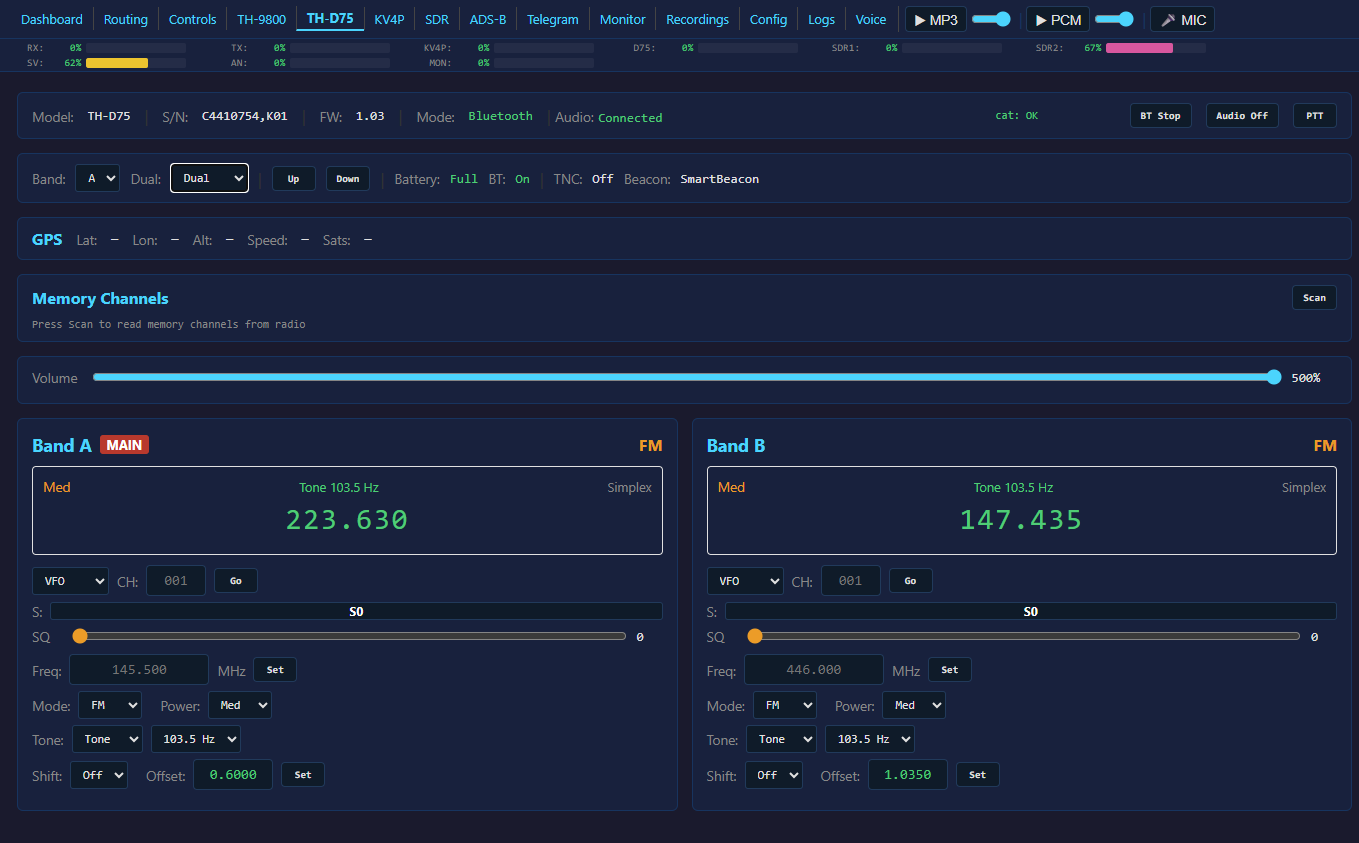The height and width of the screenshot is (843, 1359).
Task: Click Band A frequency input field
Action: coord(139,670)
